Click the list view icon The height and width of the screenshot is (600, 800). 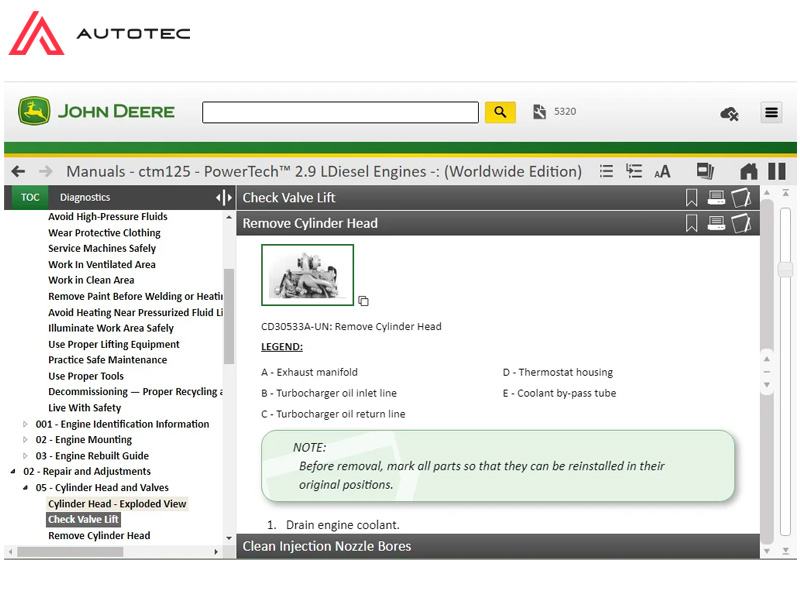click(606, 171)
